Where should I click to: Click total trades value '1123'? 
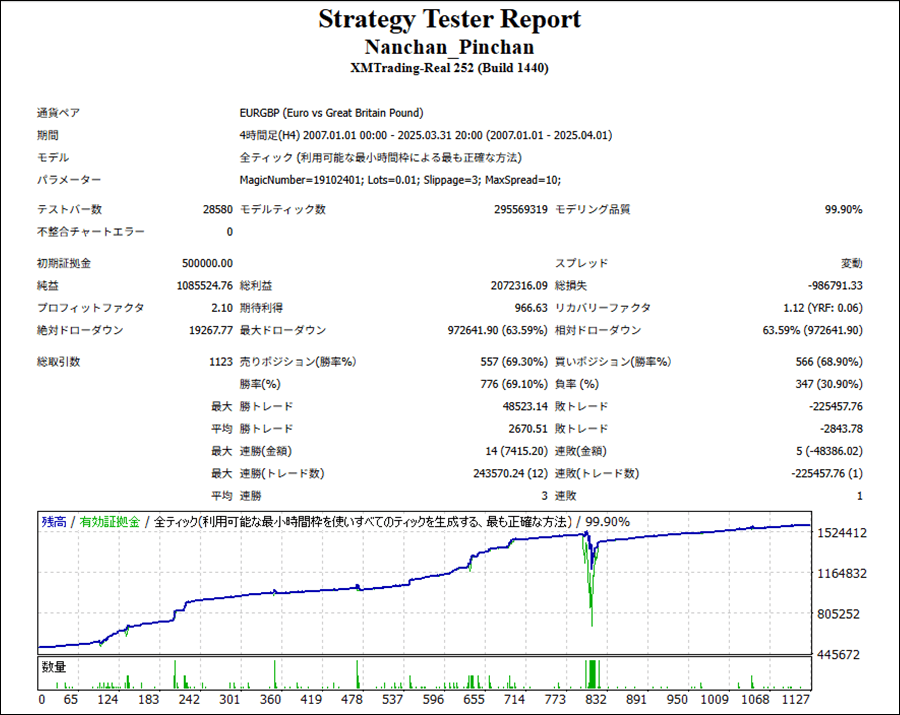click(x=221, y=362)
